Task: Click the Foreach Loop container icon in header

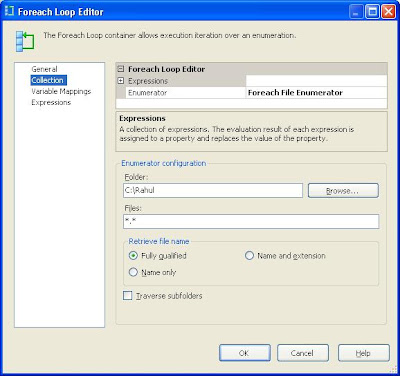Action: pyautogui.click(x=25, y=41)
